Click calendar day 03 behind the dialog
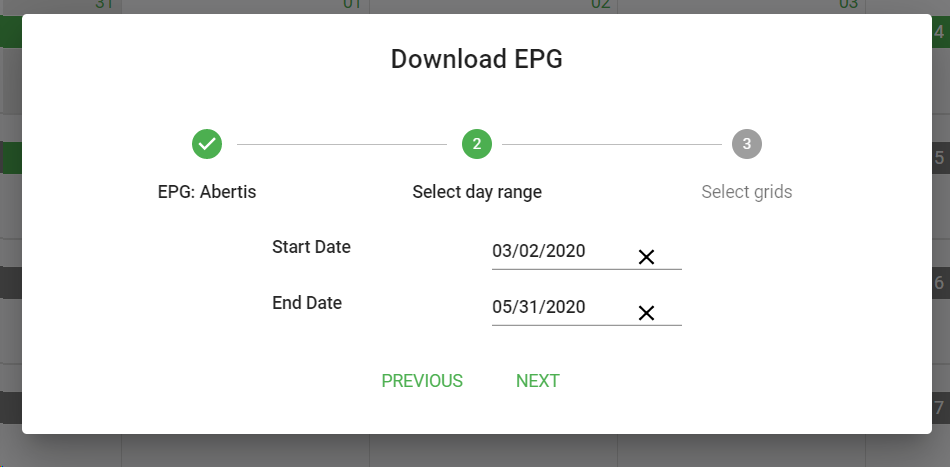The image size is (950, 467). click(848, 5)
